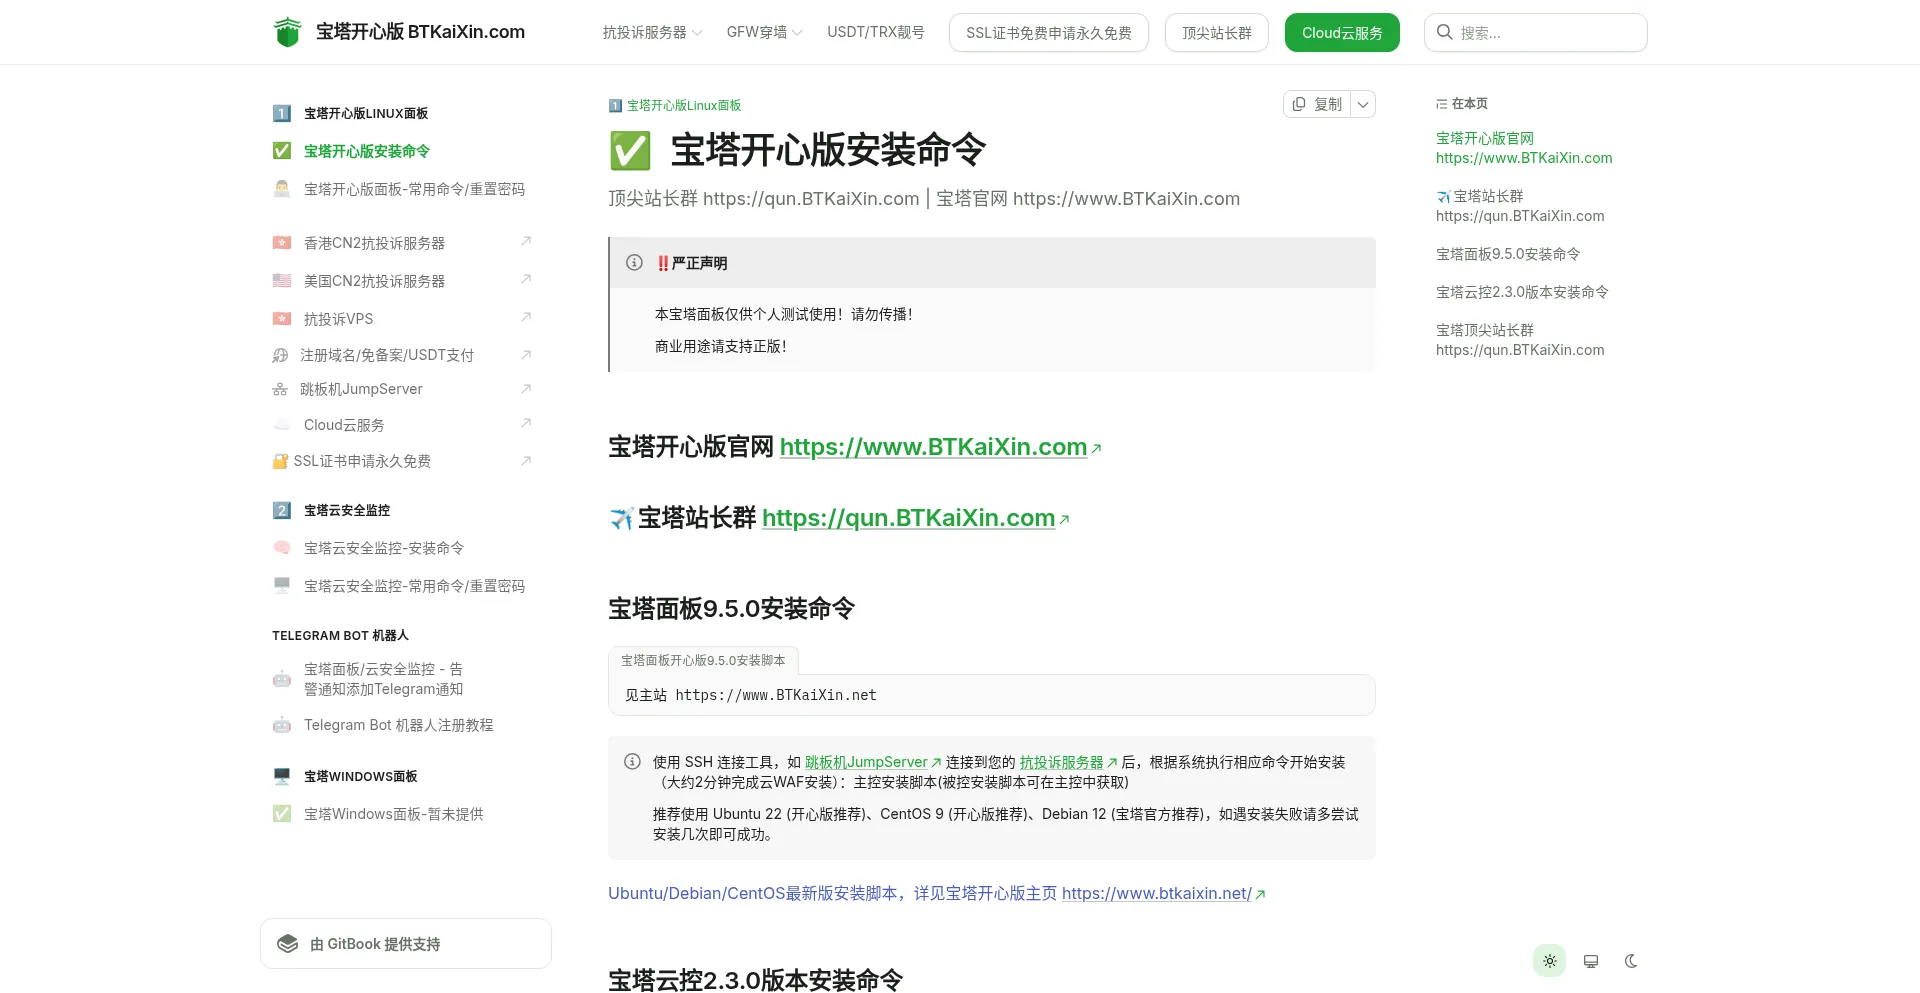The height and width of the screenshot is (993, 1920).
Task: Open 抗投诉VPS sidebar link
Action: tap(338, 319)
